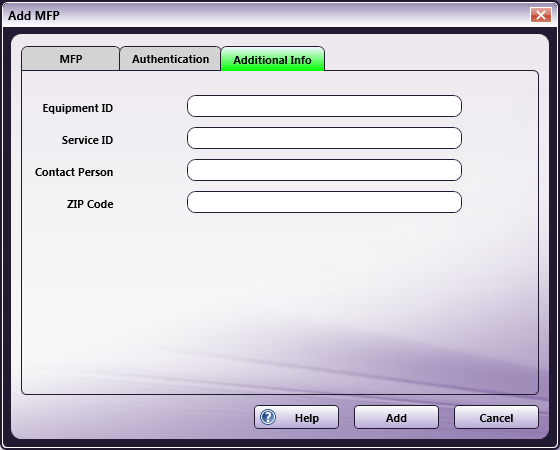Image resolution: width=560 pixels, height=450 pixels.
Task: Click inside the Contact Person field
Action: pyautogui.click(x=324, y=170)
